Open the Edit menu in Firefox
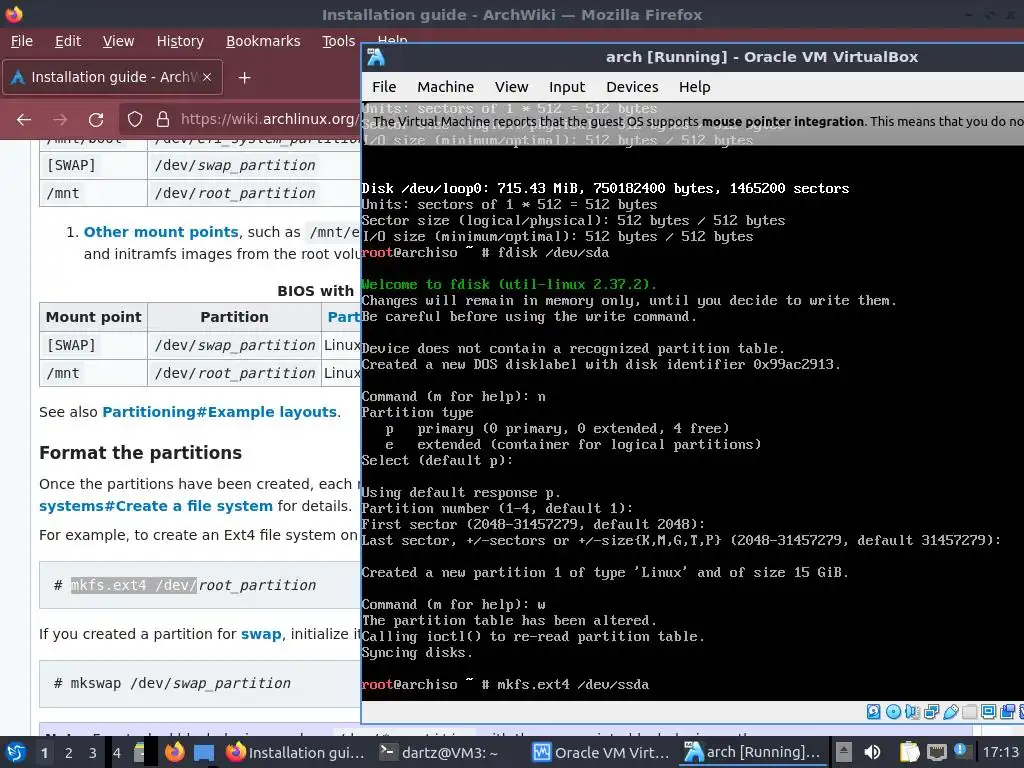The image size is (1024, 768). tap(68, 41)
